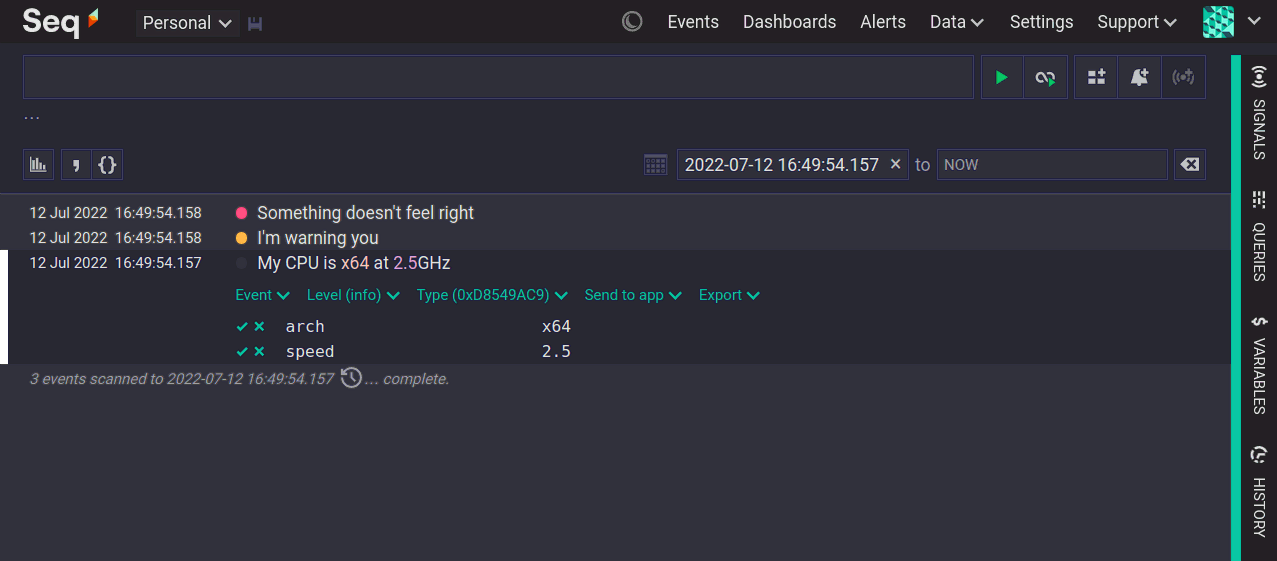Viewport: 1277px width, 561px height.
Task: Click the arch property name
Action: tap(305, 326)
